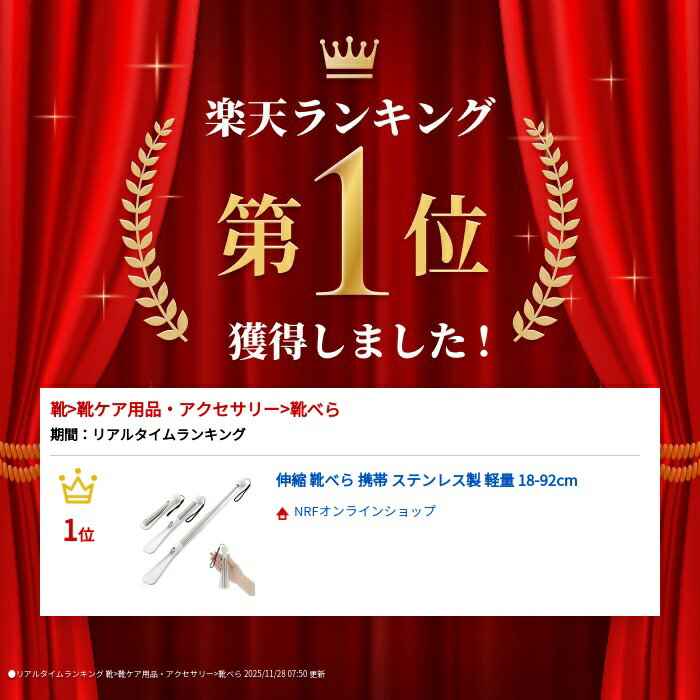Click the 期間:リアルタイムランキング label
The height and width of the screenshot is (700, 700).
tap(148, 434)
